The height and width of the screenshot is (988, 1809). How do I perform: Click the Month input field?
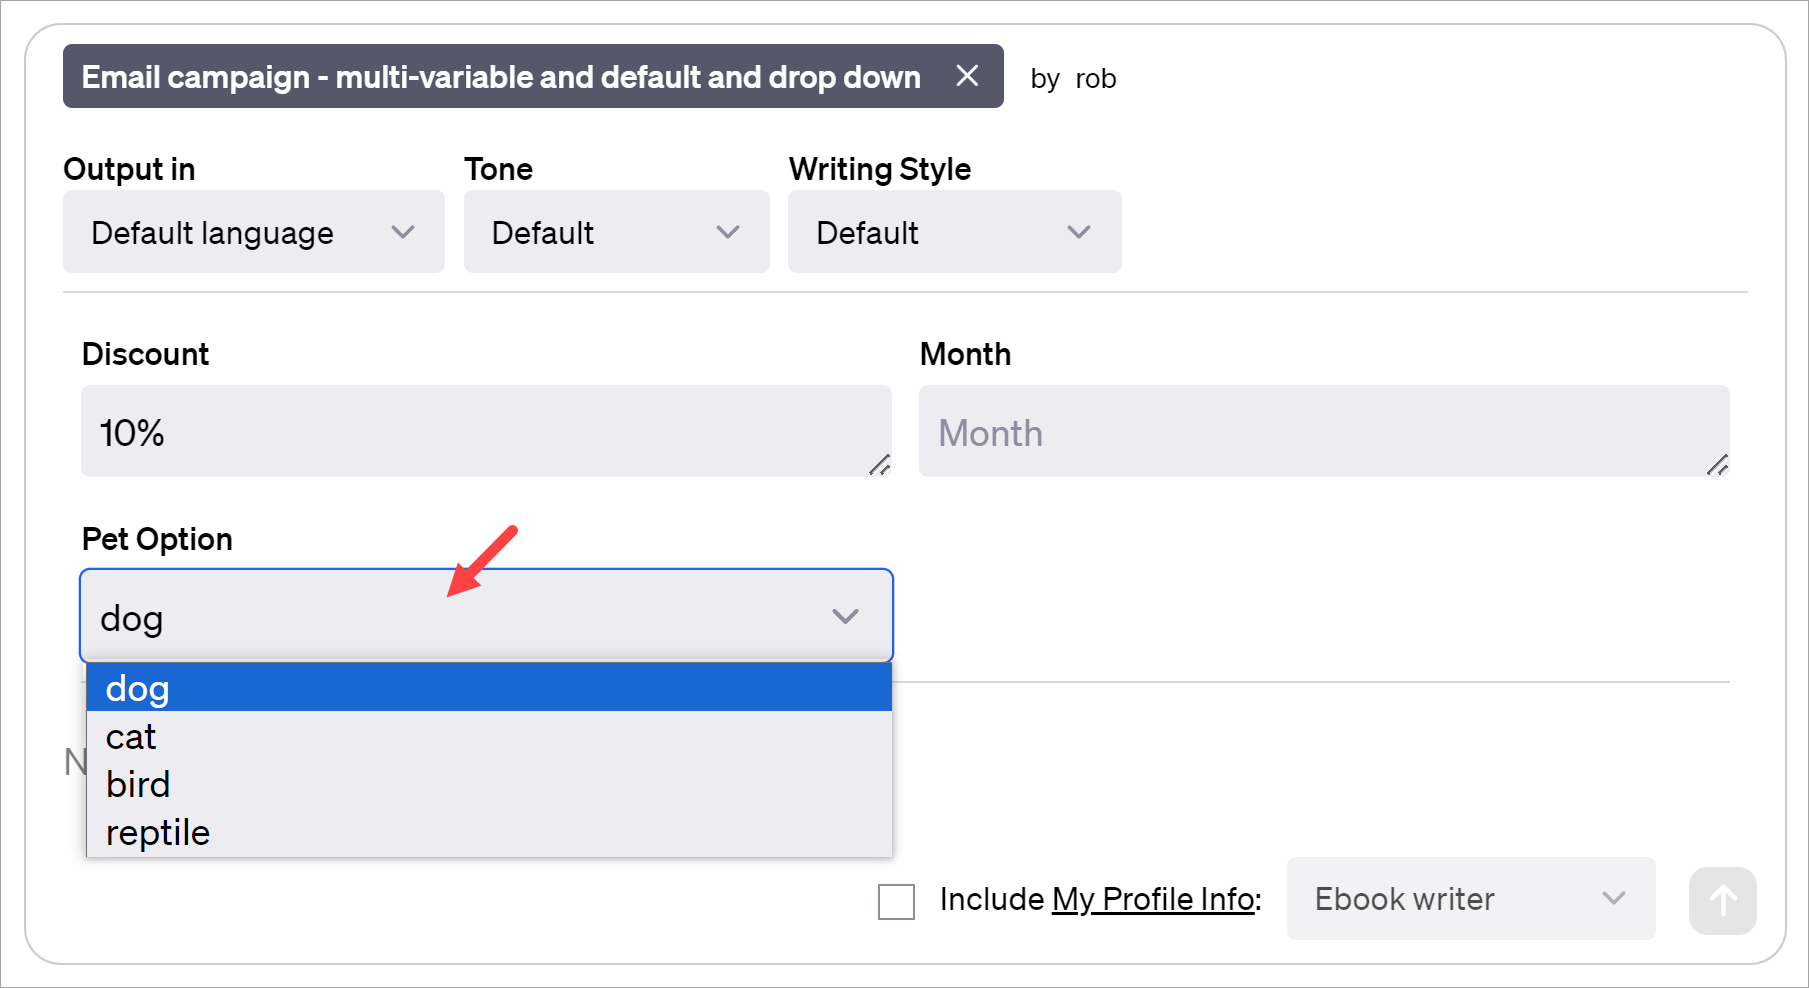(1322, 431)
